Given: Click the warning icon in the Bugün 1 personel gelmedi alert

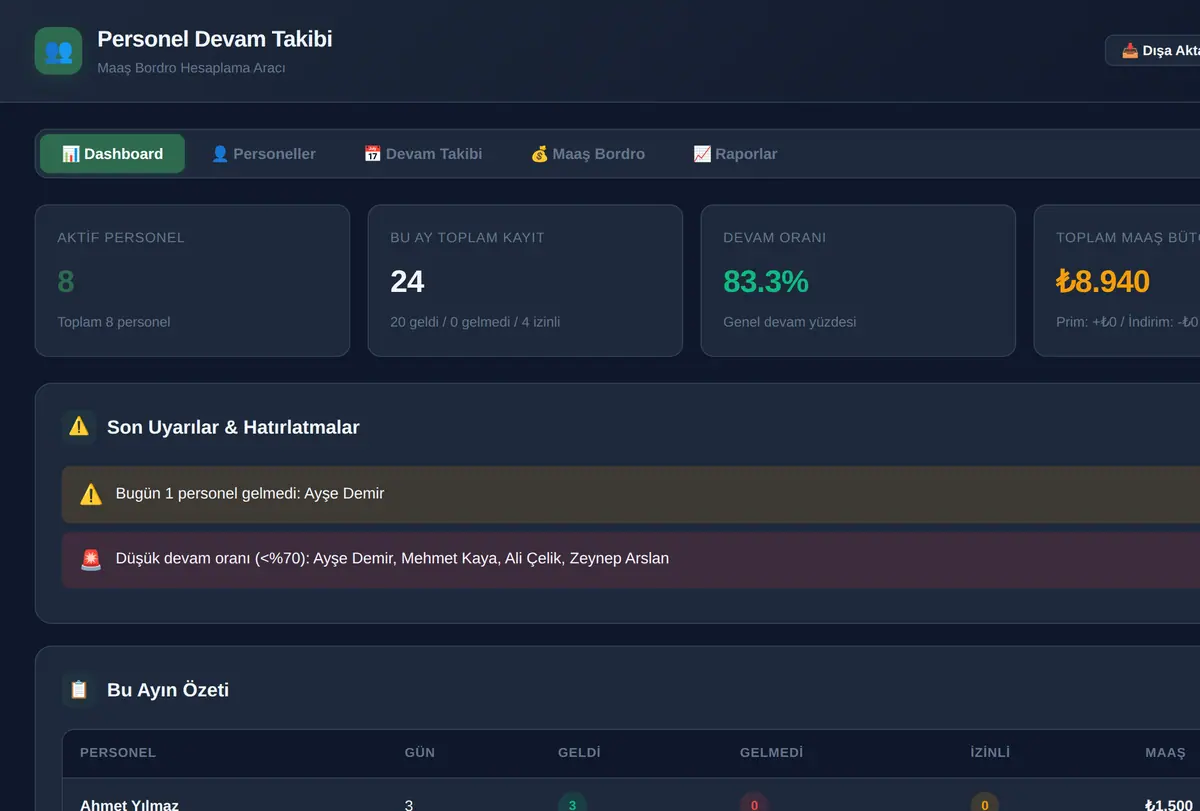Looking at the screenshot, I should [x=91, y=494].
